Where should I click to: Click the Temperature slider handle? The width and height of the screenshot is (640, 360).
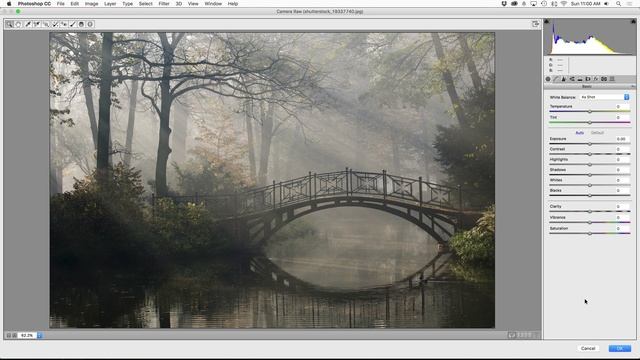click(x=589, y=111)
